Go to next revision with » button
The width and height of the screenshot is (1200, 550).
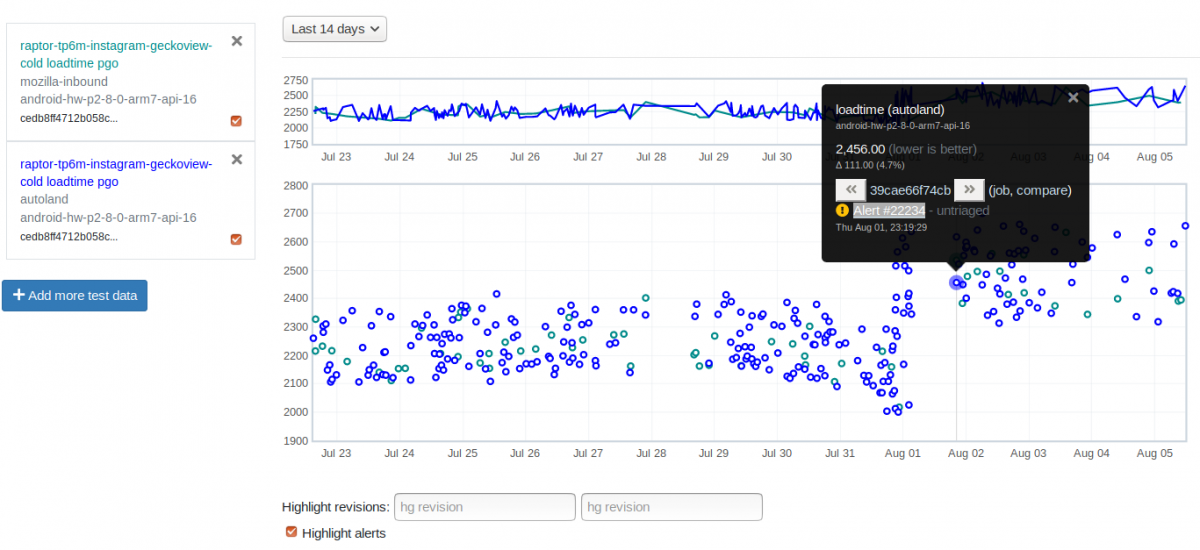click(969, 190)
